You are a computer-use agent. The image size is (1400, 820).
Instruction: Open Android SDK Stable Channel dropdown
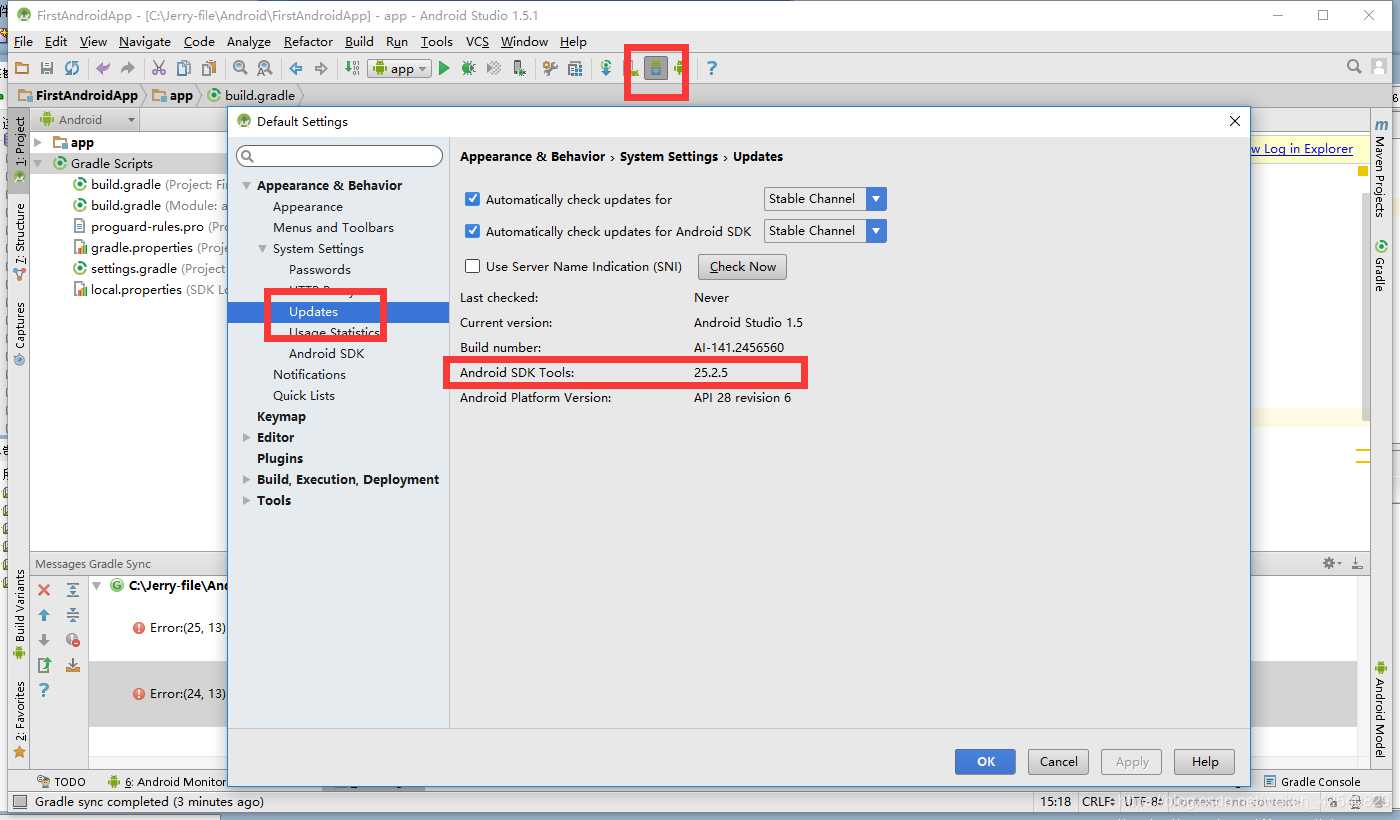click(x=825, y=231)
